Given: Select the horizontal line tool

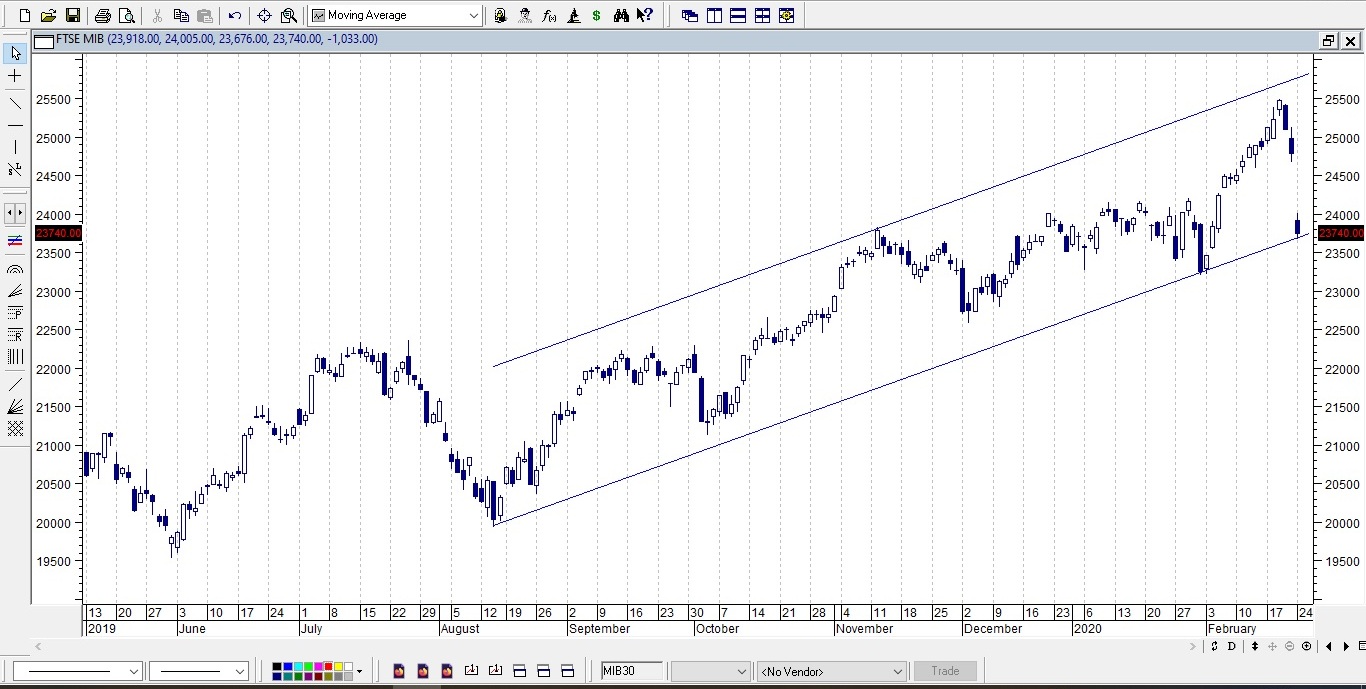Looking at the screenshot, I should [15, 125].
